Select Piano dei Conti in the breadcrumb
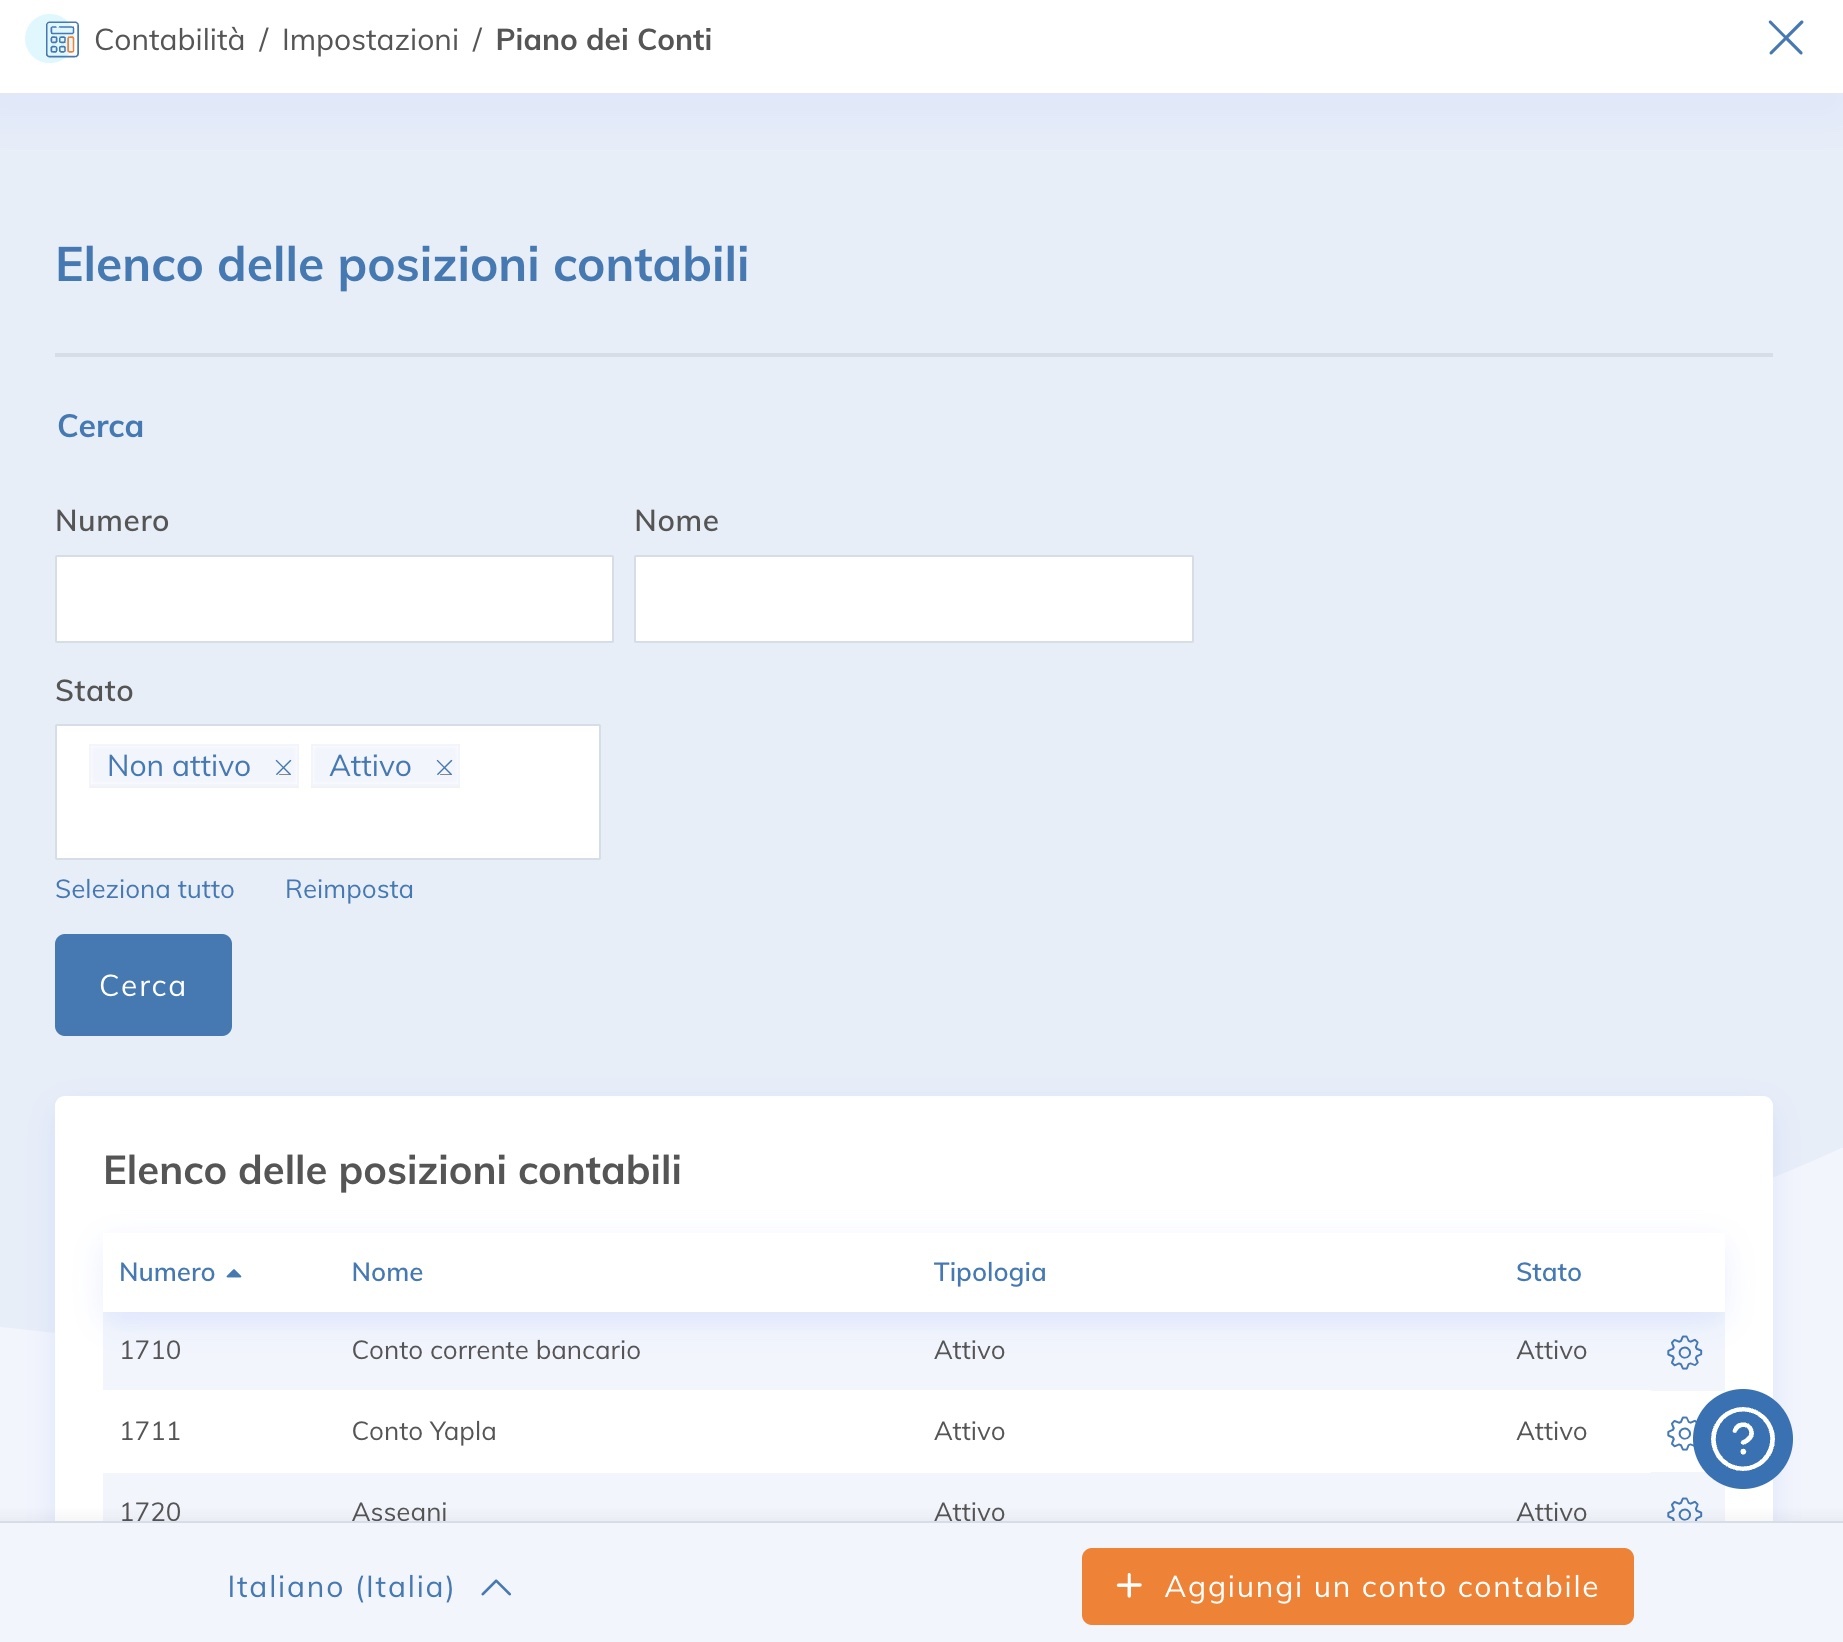The width and height of the screenshot is (1843, 1642). pos(604,40)
